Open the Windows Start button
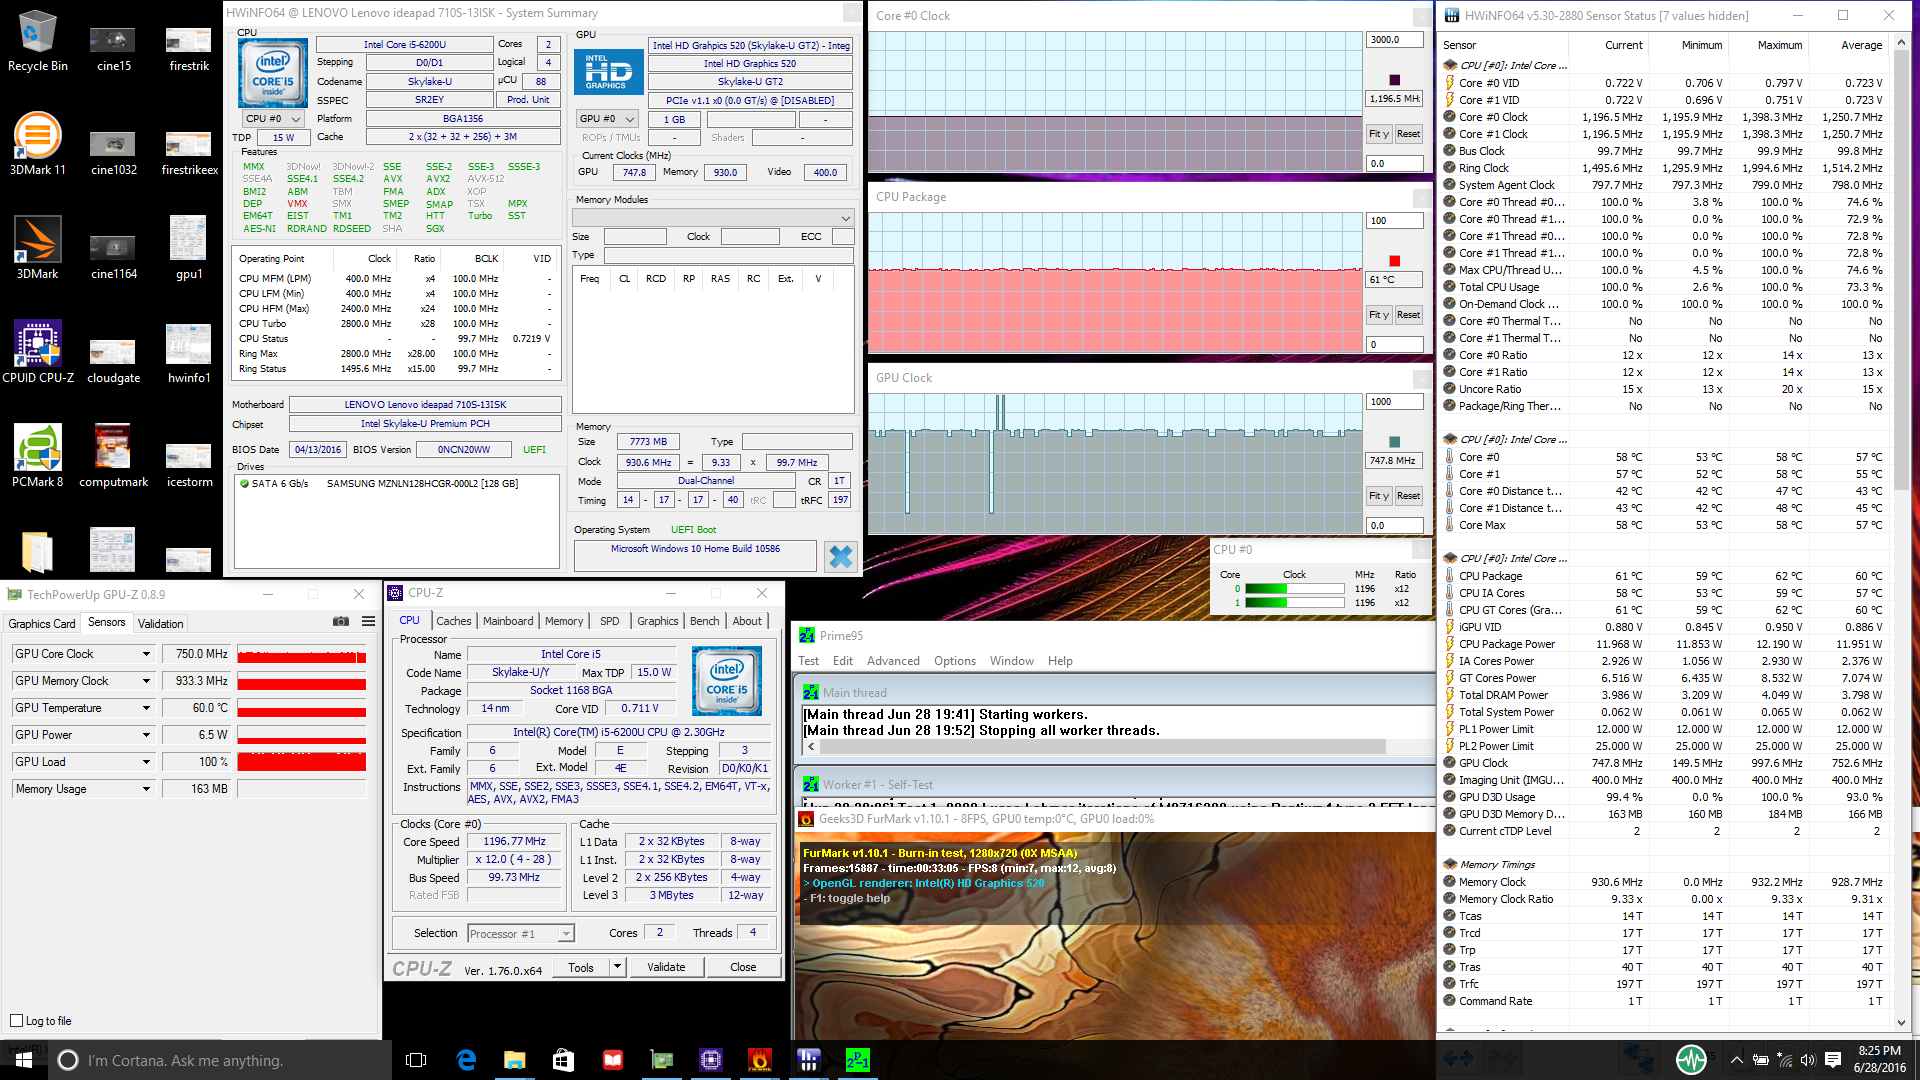1920x1080 pixels. tap(24, 1060)
